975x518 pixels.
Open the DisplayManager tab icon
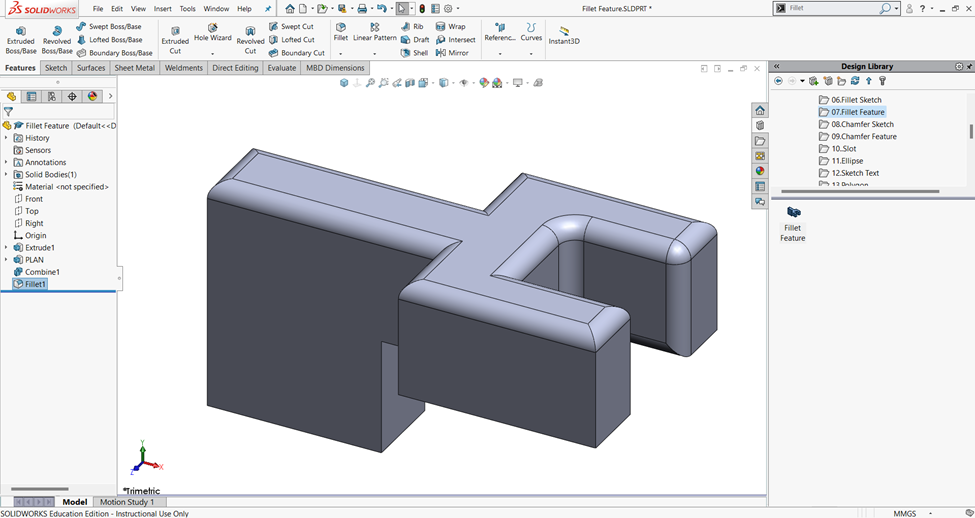coord(93,96)
